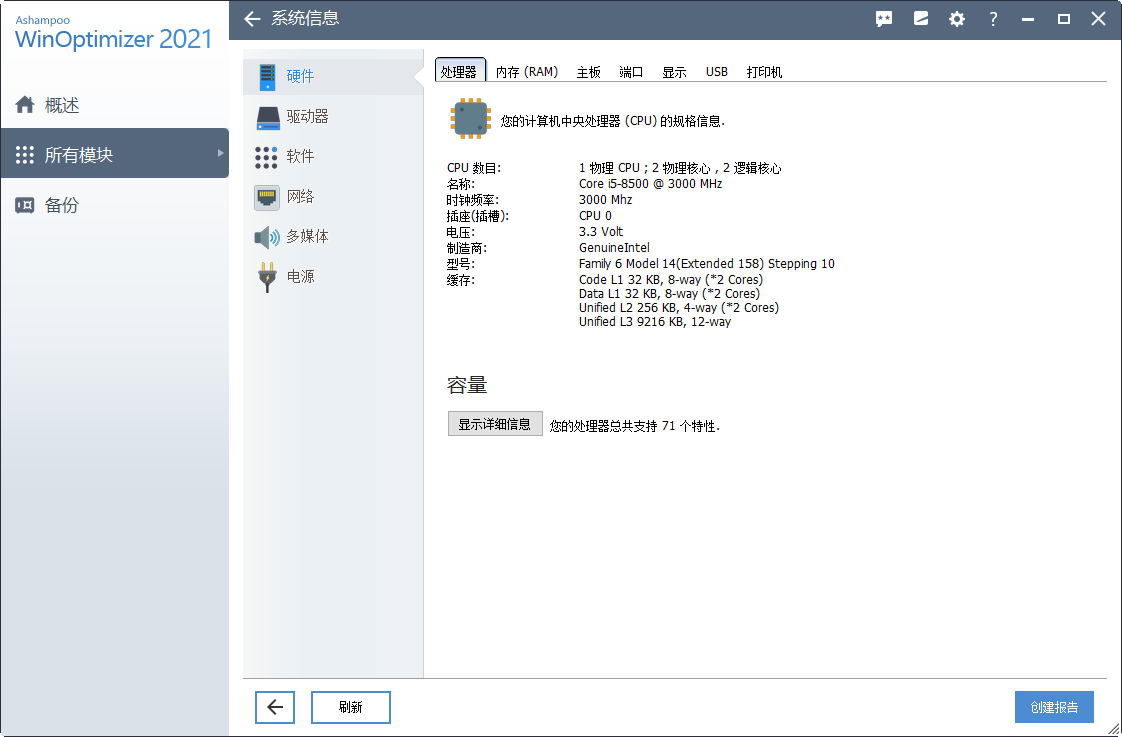1122x737 pixels.
Task: Click the note/edit icon in title bar
Action: 921,19
